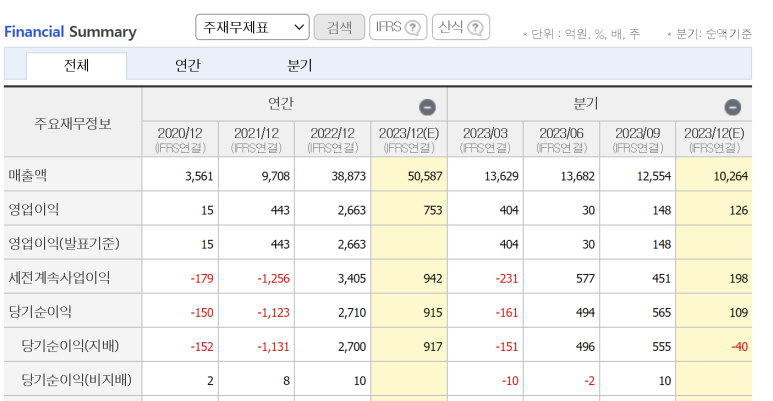Click the 2023/09 column header
Viewport: 773px width, 401px height.
(638, 140)
